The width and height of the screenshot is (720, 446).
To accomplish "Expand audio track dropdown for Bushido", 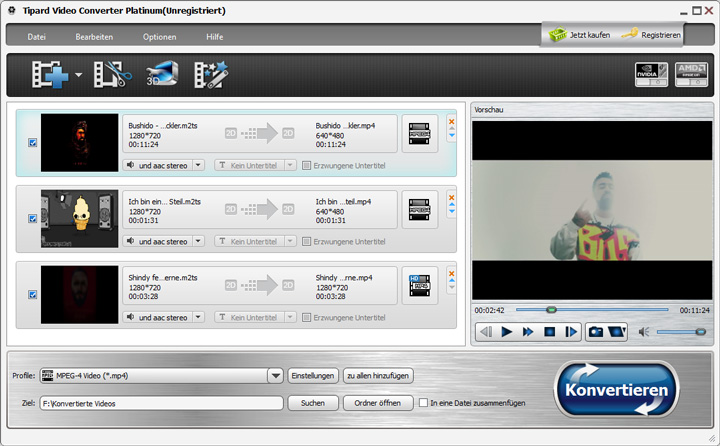I will click(x=198, y=165).
